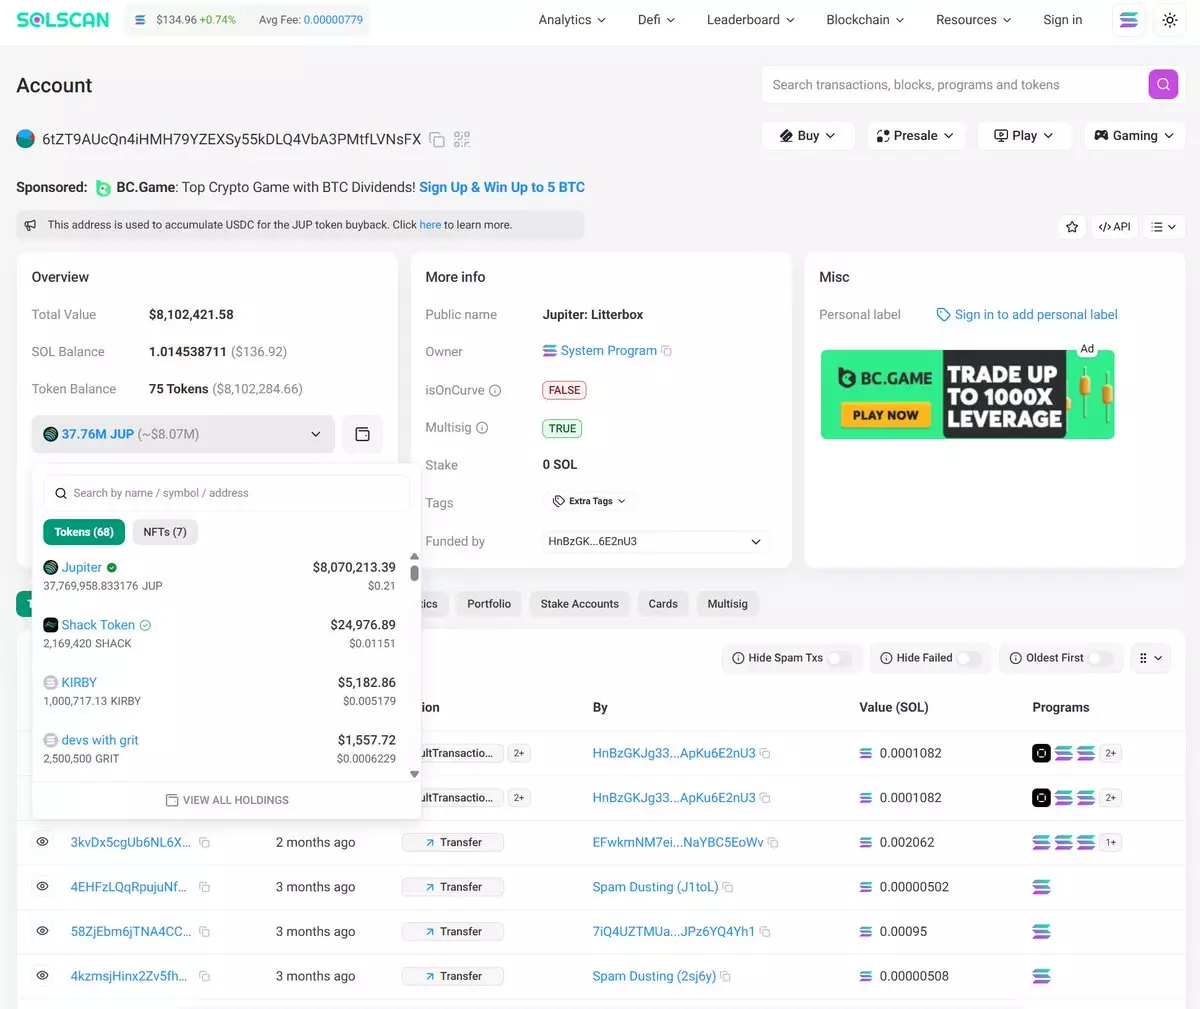Turn on Hide Failed switch

tap(968, 658)
